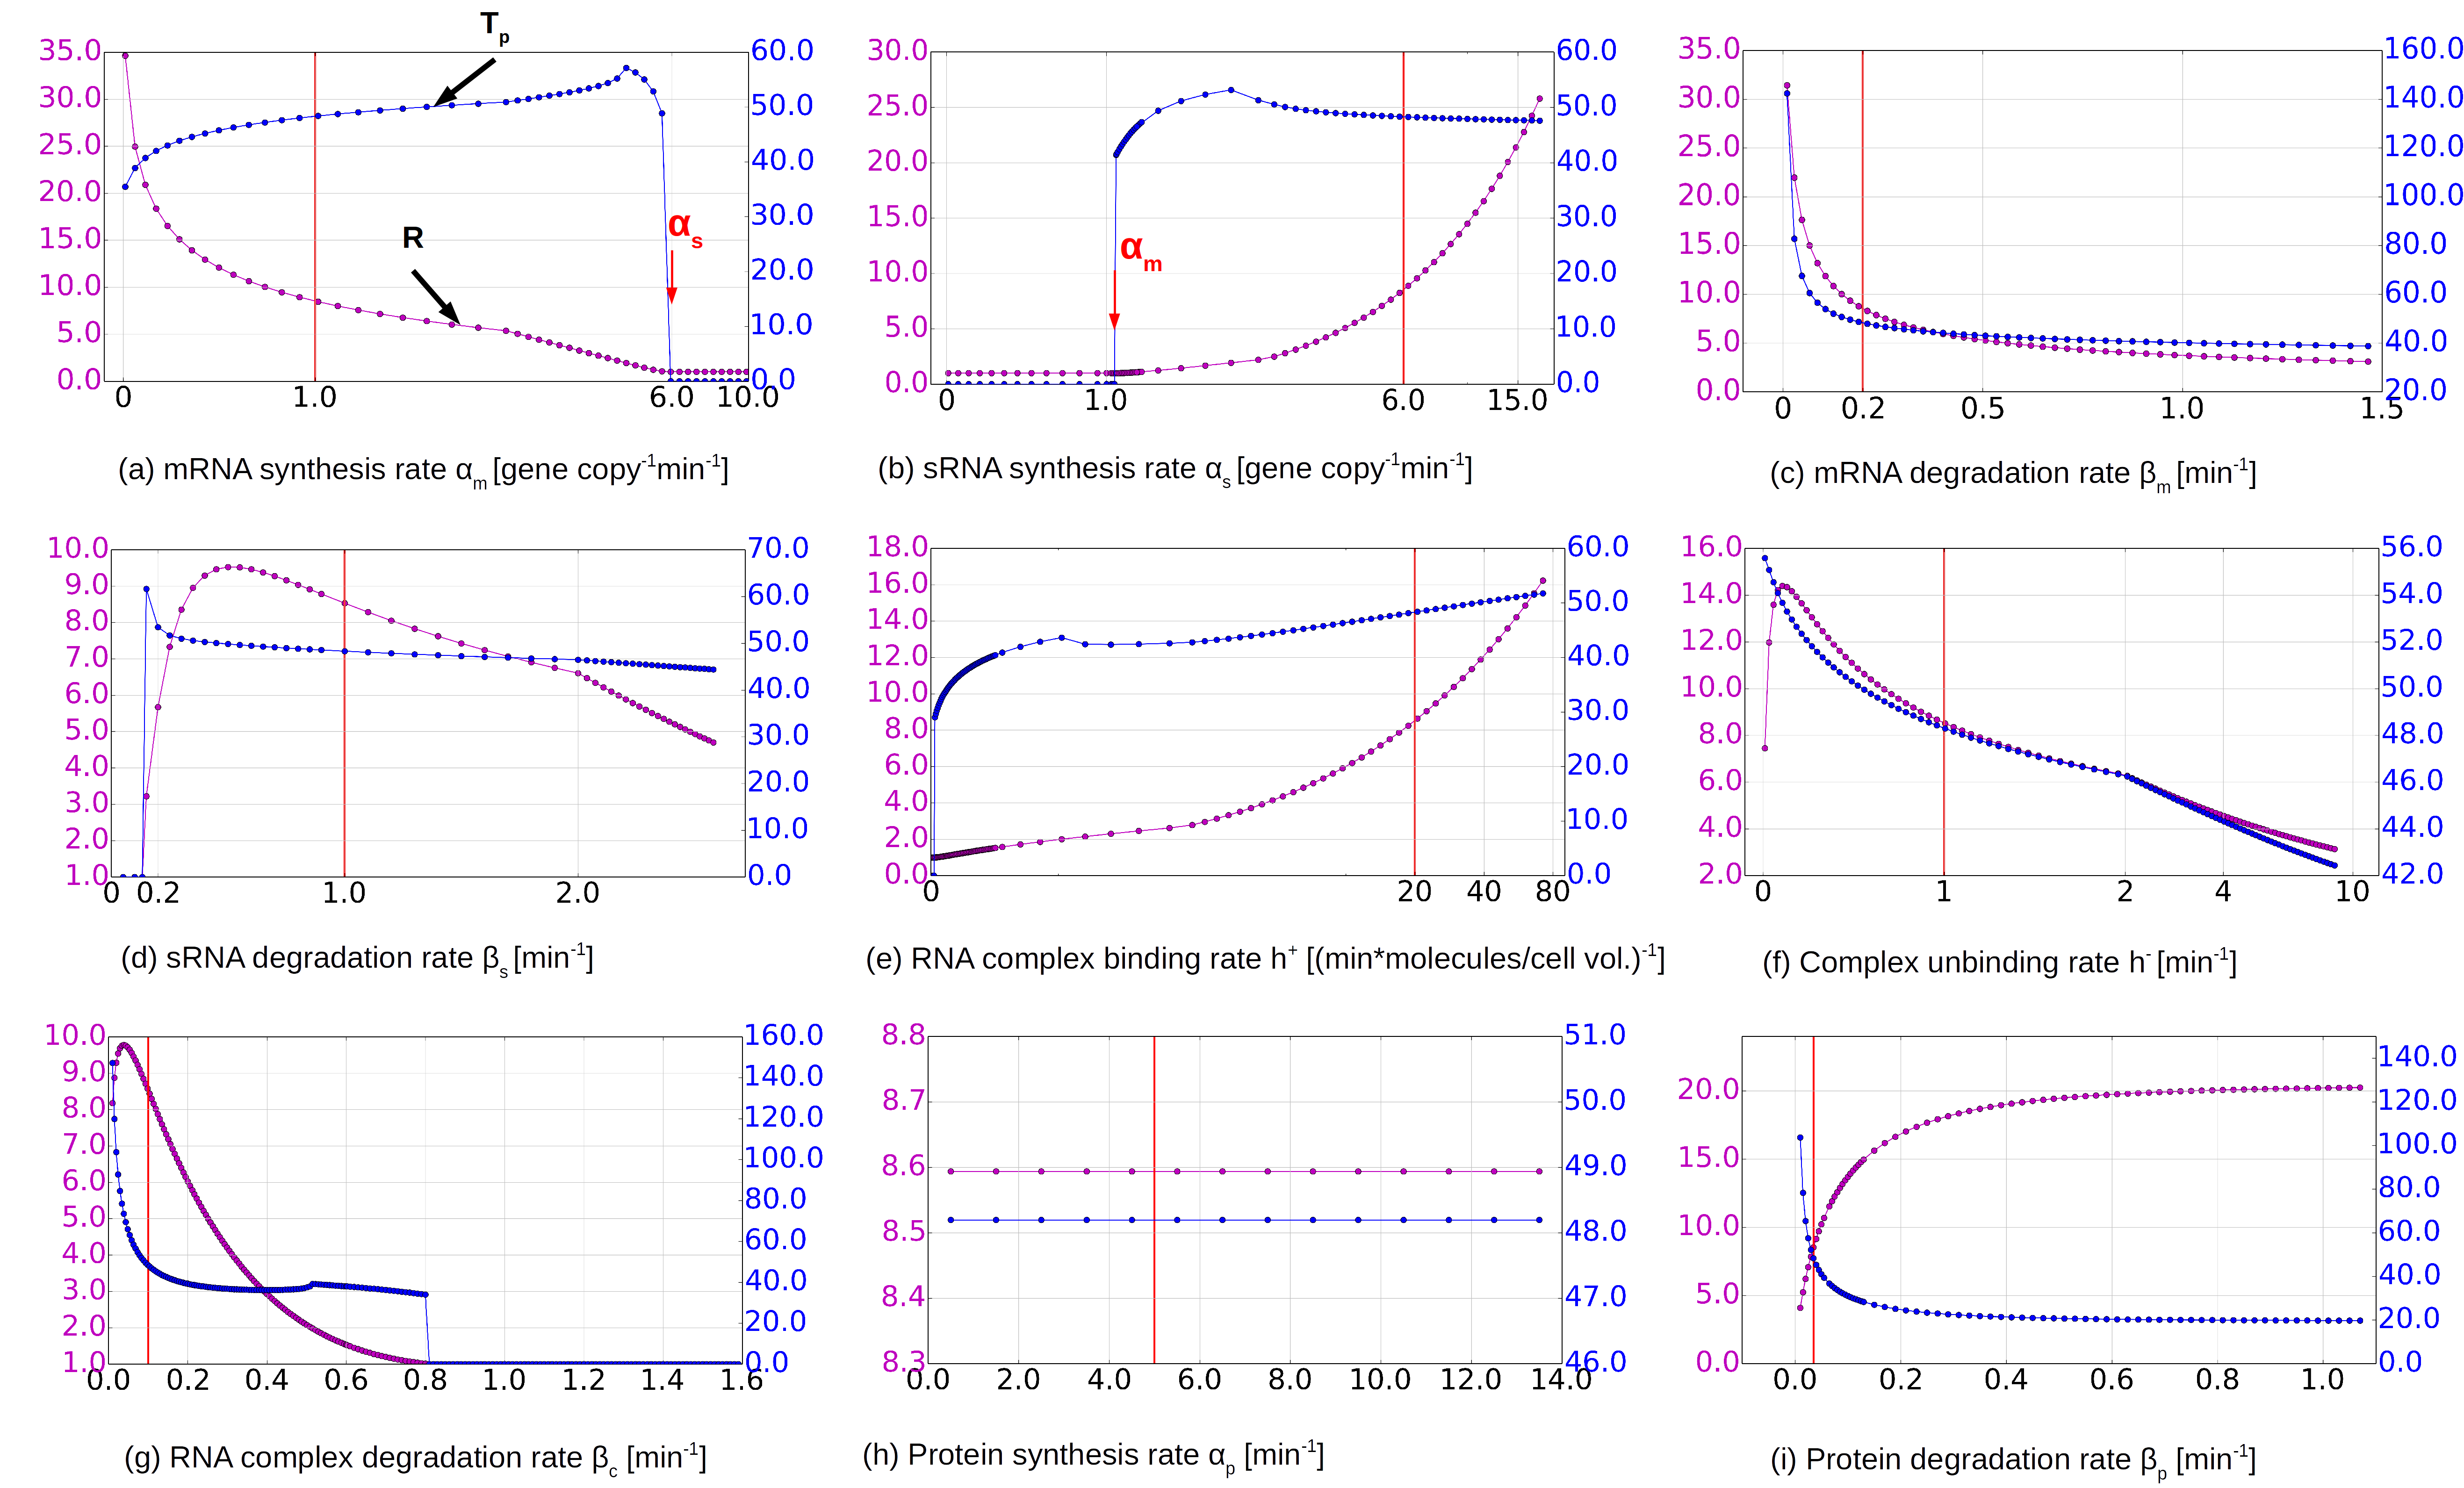The image size is (2464, 1488).
Task: Click the red vertical line in plot (e)
Action: 1415,712
